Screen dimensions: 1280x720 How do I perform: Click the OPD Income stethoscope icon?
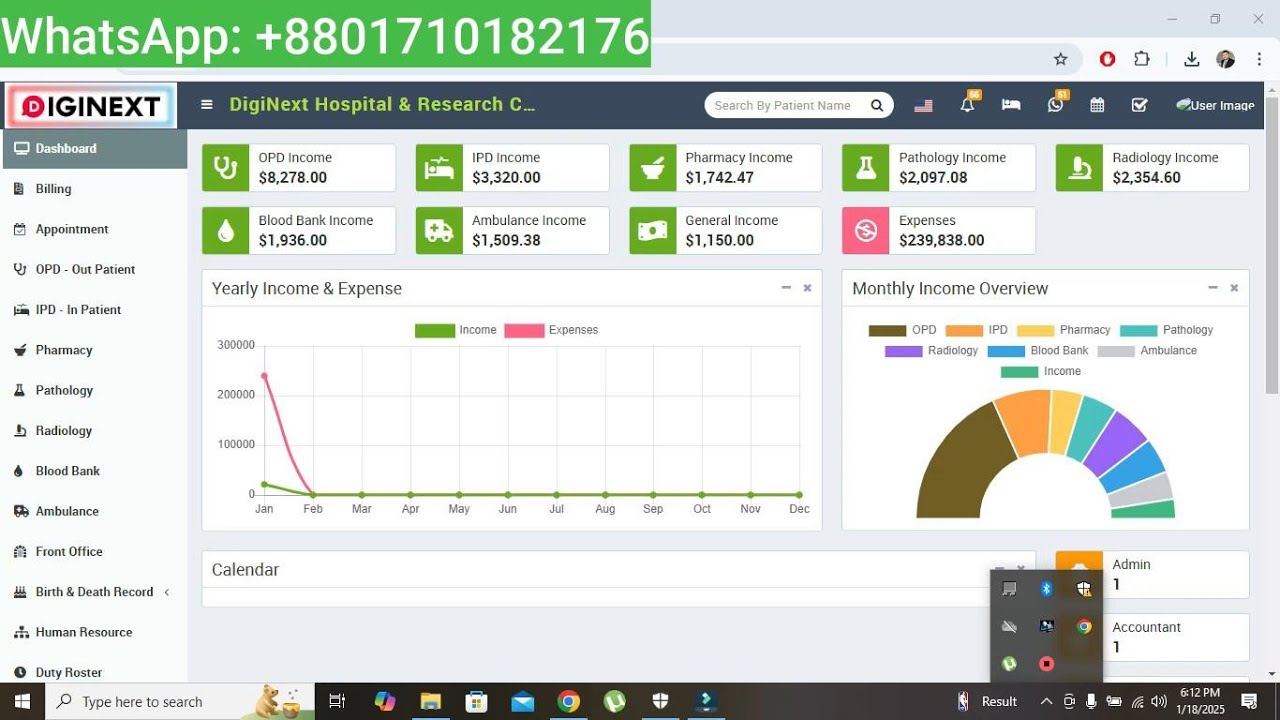click(x=226, y=168)
